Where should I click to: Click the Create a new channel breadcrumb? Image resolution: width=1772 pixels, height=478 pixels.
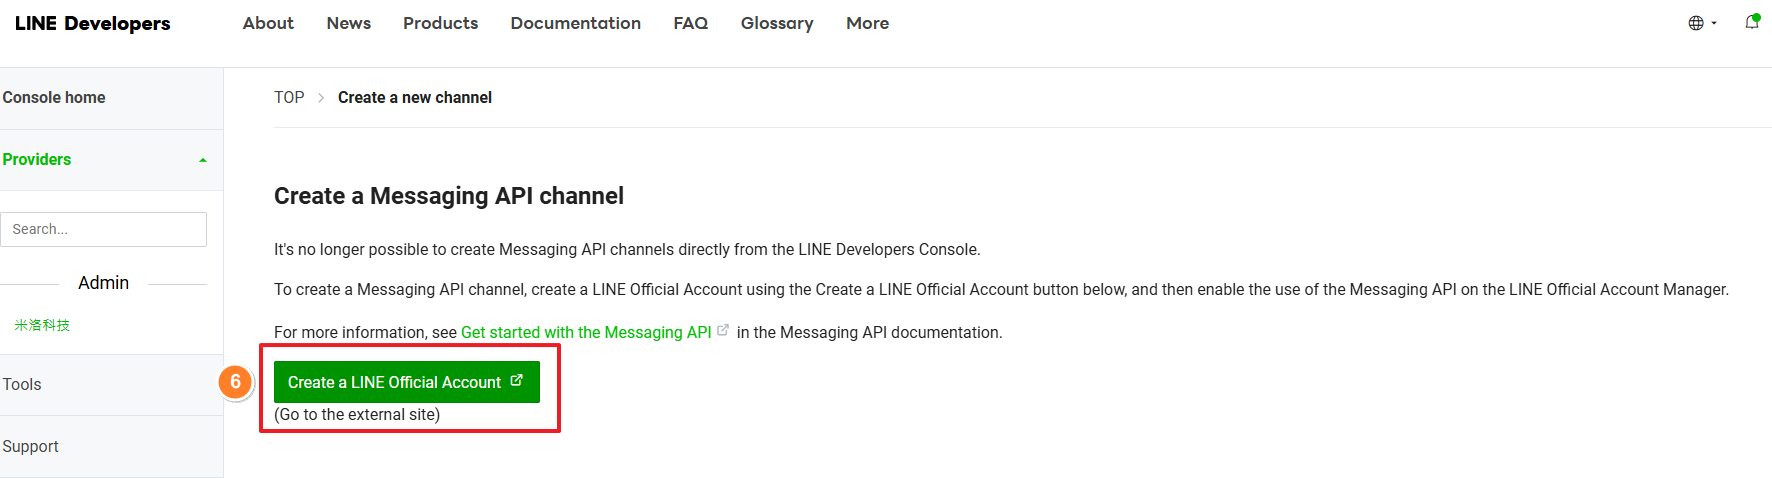point(414,97)
